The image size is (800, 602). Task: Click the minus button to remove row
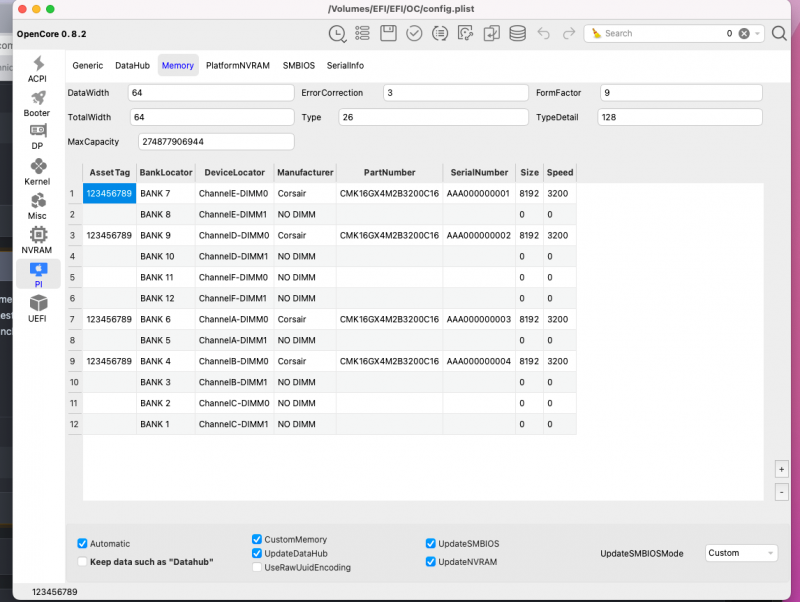[781, 491]
